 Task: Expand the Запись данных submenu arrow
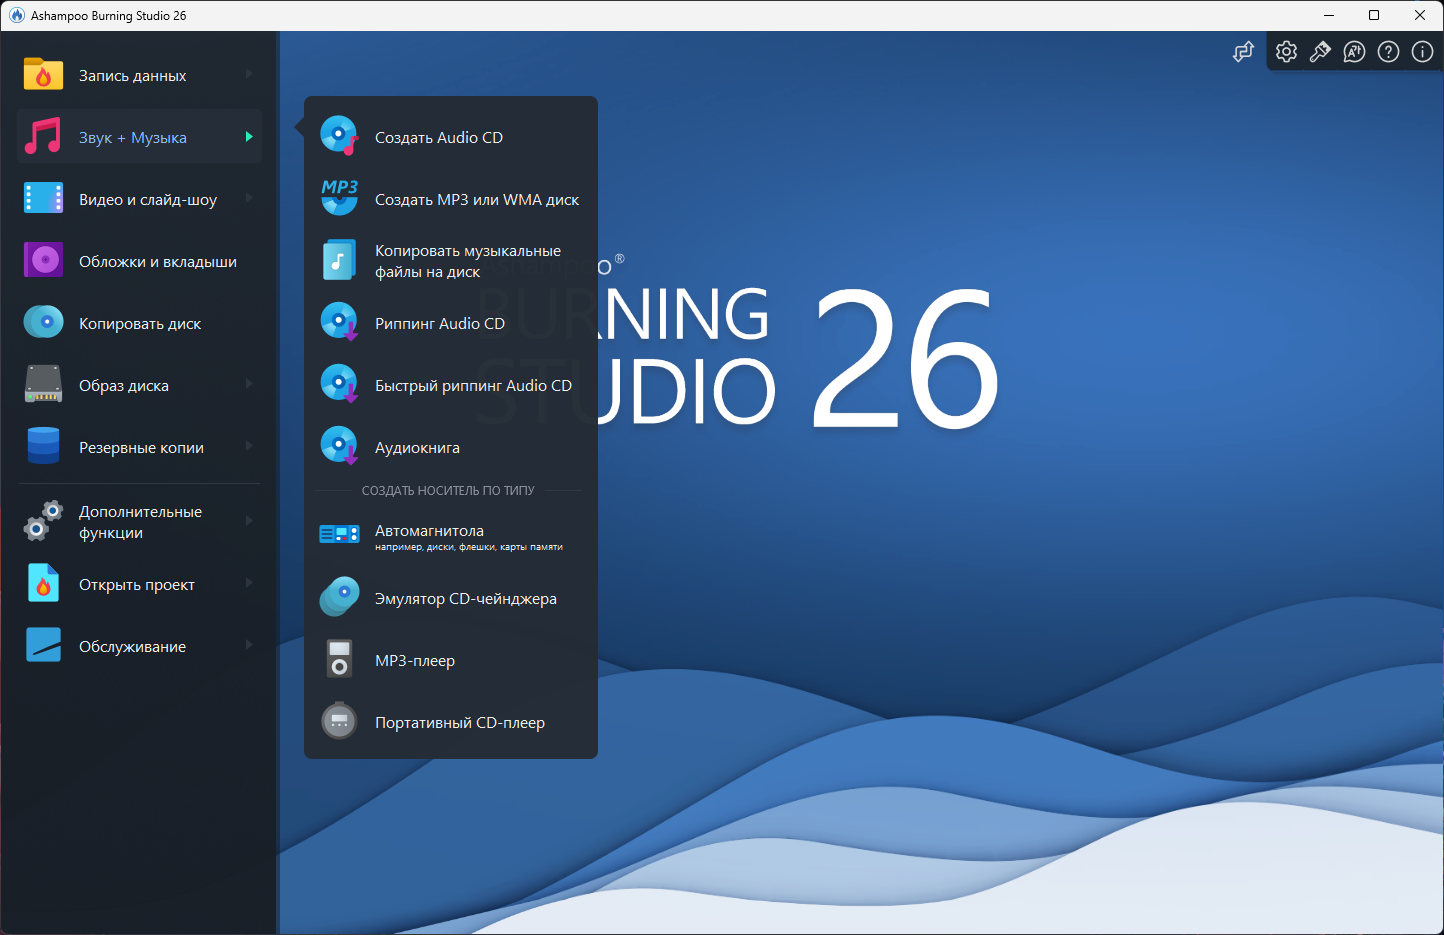pos(249,74)
